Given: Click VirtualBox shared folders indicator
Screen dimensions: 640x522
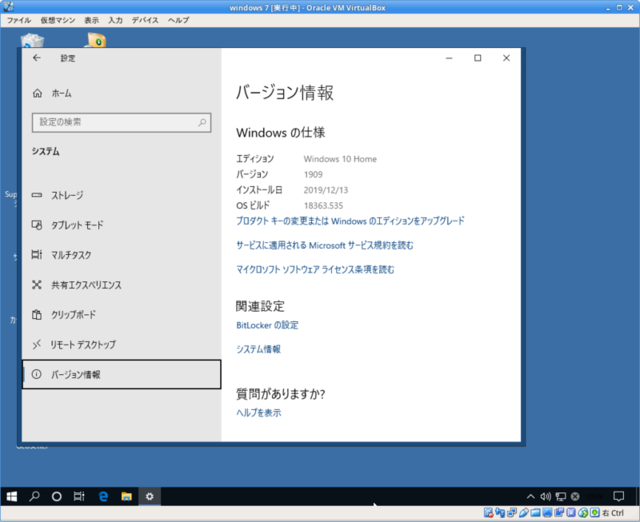Looking at the screenshot, I should (536, 513).
